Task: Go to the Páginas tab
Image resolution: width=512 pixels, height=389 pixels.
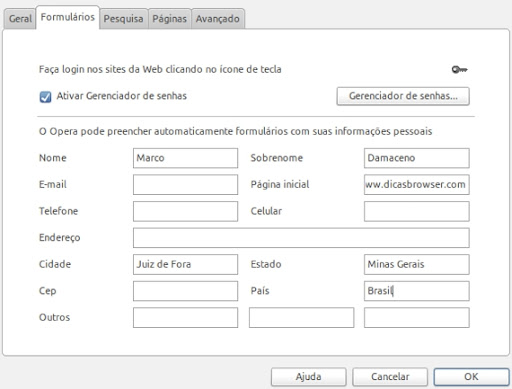Action: click(169, 19)
